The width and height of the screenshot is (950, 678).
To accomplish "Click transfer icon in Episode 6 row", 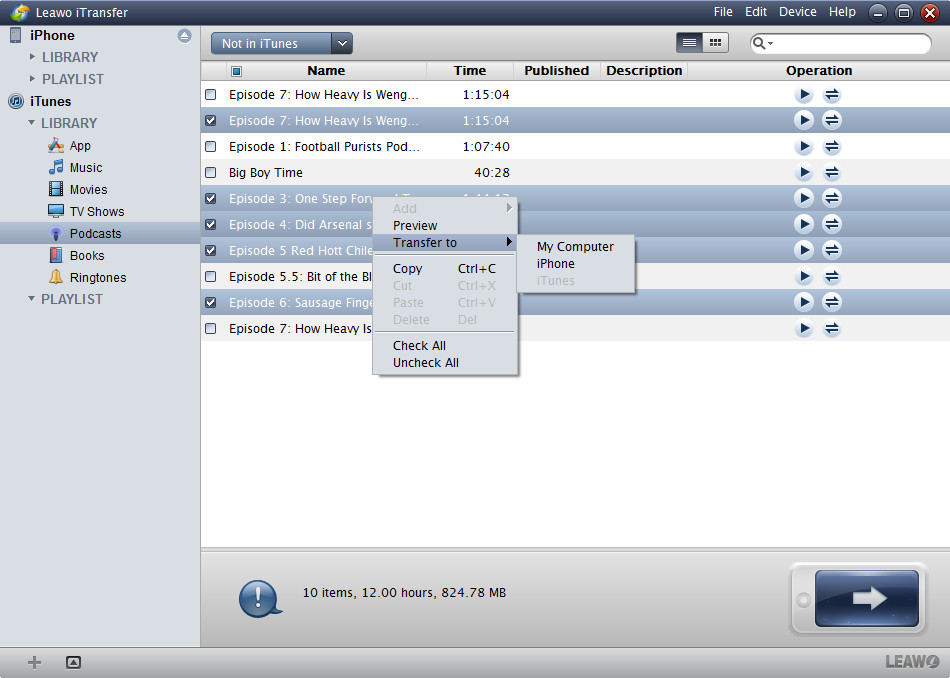I will (x=832, y=302).
